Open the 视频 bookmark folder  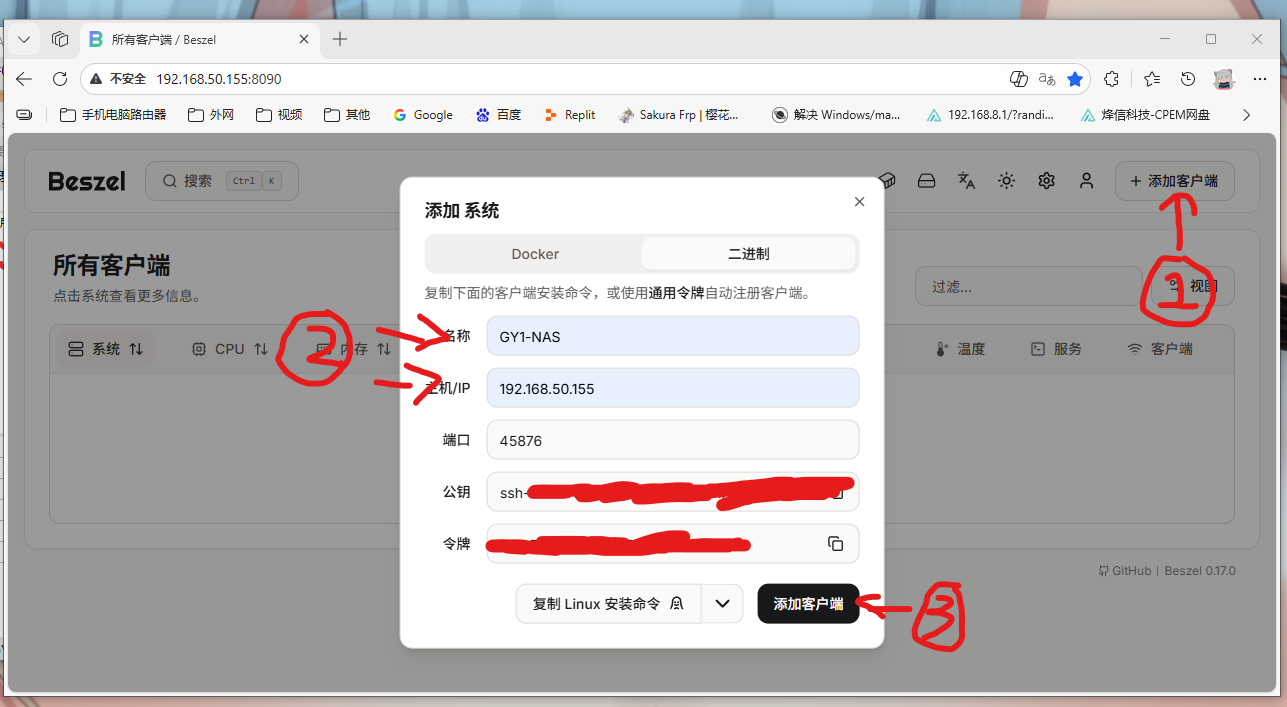(x=279, y=115)
